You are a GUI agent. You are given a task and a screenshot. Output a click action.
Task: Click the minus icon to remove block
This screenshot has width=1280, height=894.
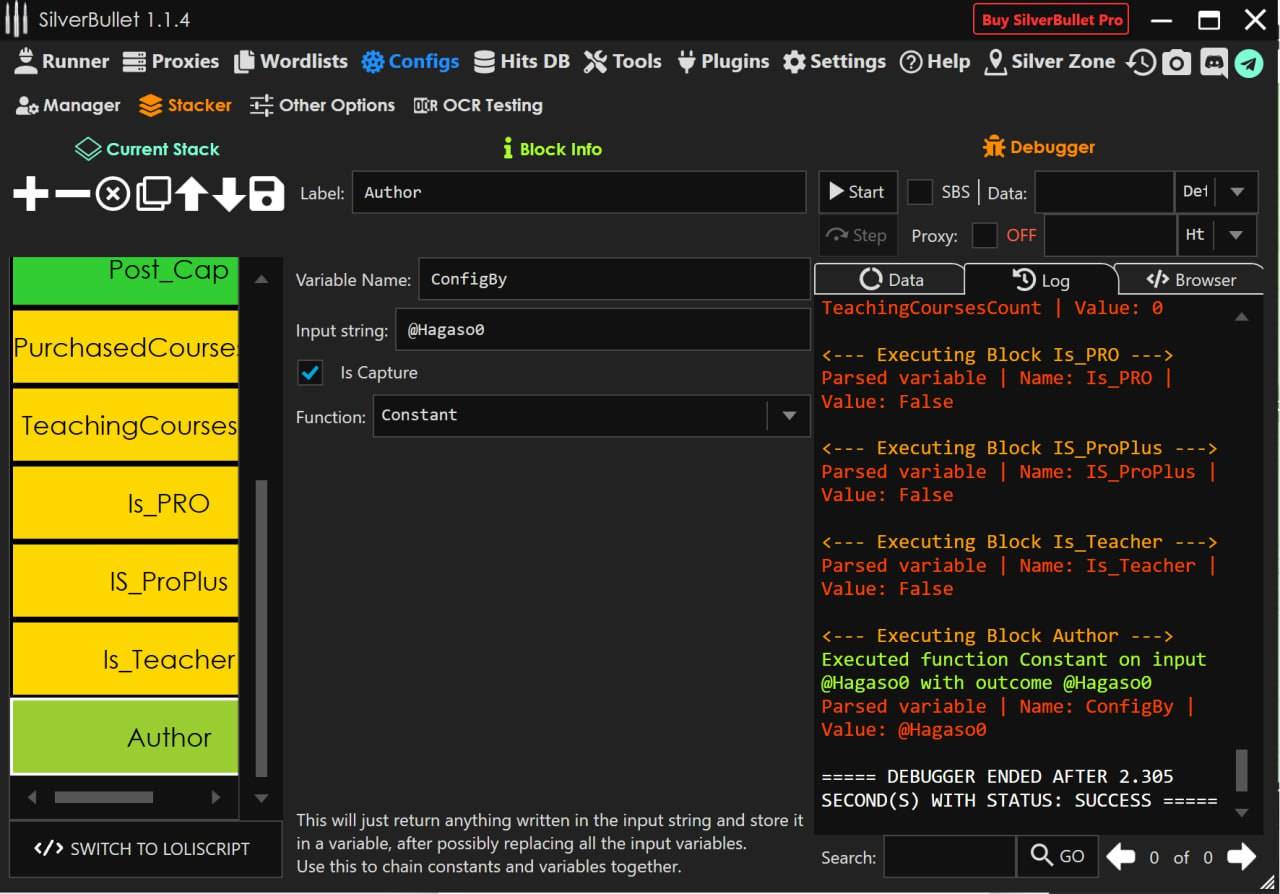coord(72,193)
